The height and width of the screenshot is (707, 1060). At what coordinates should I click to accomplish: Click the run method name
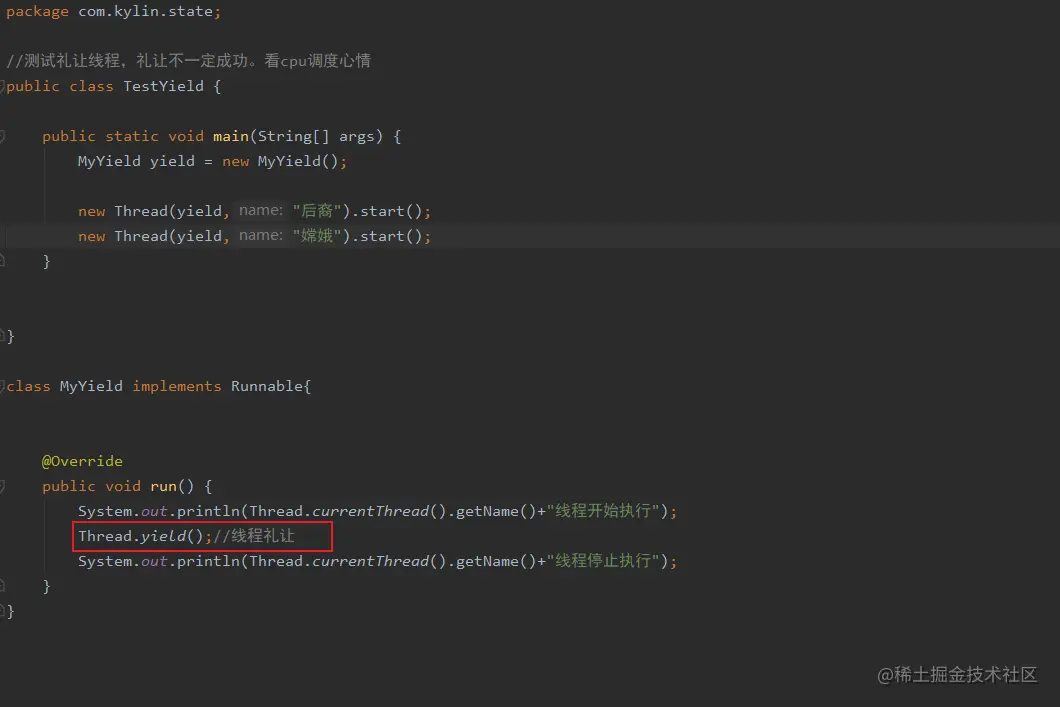pos(163,487)
